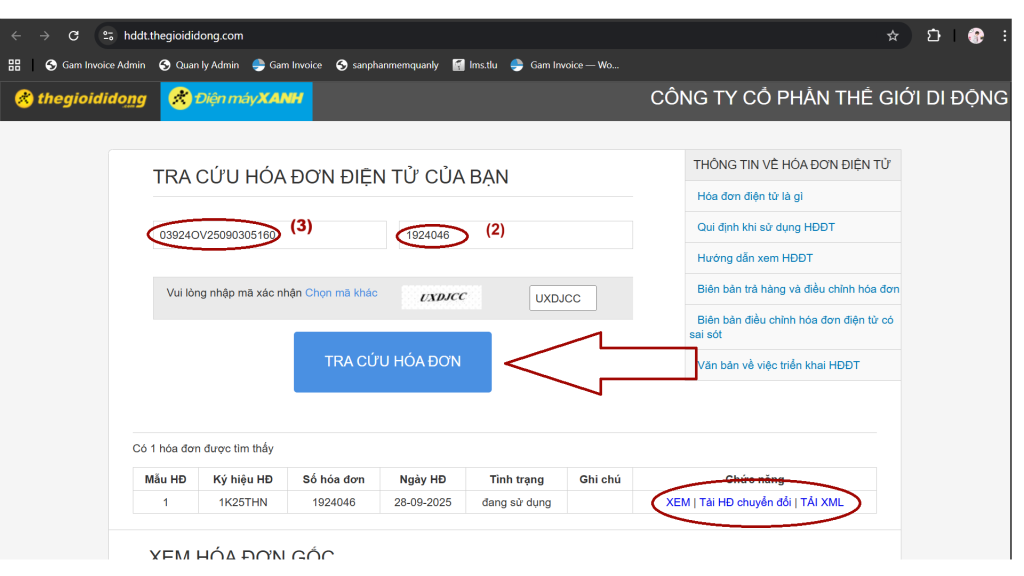The height and width of the screenshot is (576, 1024).
Task: Open the browser extensions puzzle icon
Action: click(x=933, y=36)
